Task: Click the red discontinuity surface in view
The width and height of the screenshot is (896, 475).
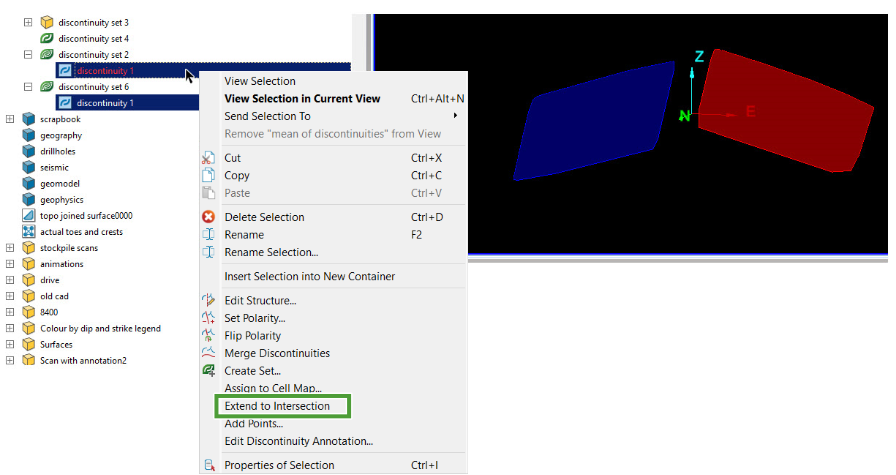Action: pyautogui.click(x=786, y=109)
